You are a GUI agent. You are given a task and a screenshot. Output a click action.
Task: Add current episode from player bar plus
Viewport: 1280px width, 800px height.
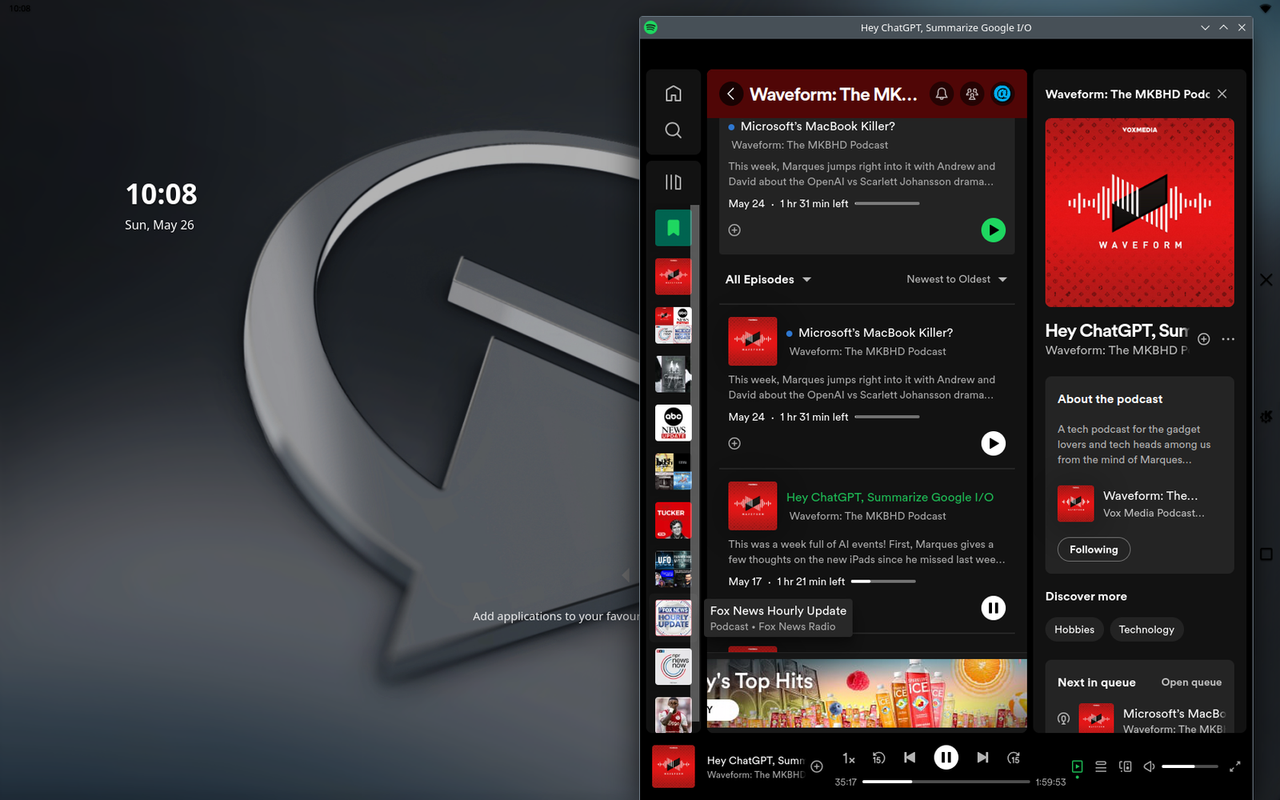click(817, 767)
